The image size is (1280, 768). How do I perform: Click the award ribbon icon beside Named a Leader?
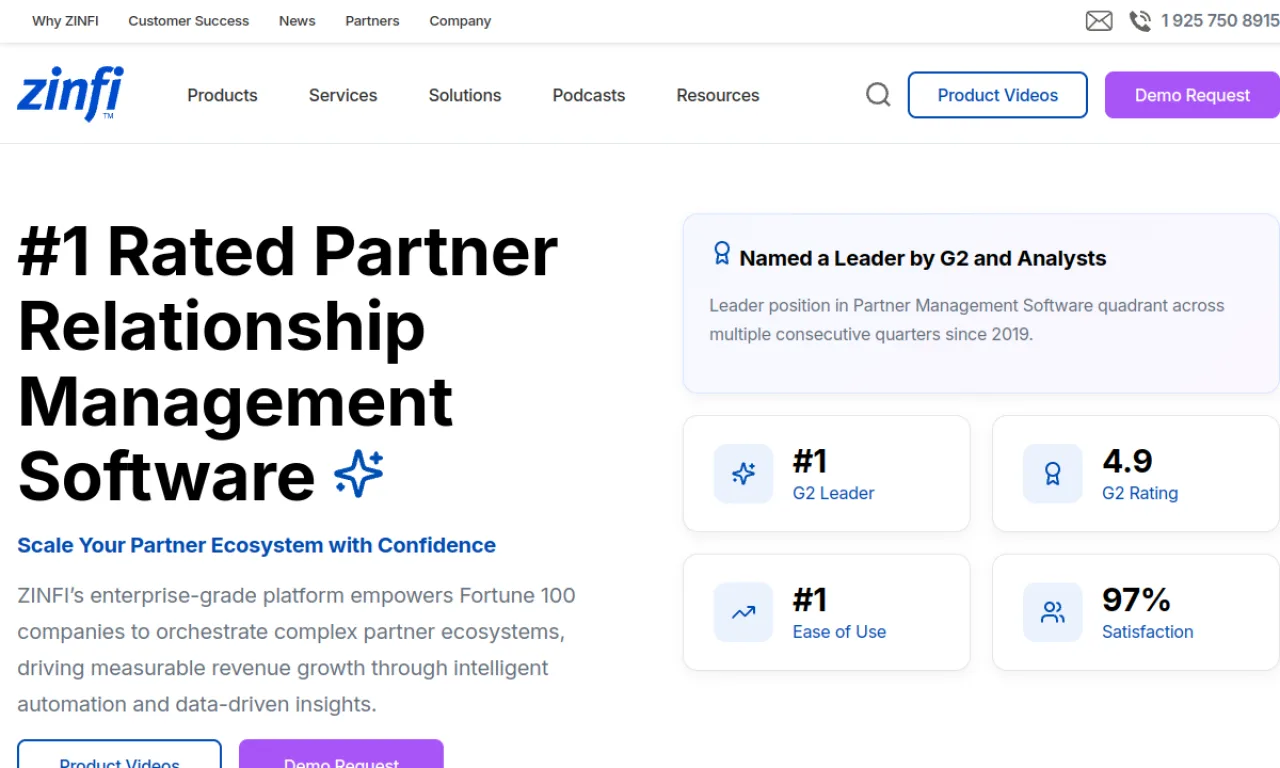click(x=722, y=254)
